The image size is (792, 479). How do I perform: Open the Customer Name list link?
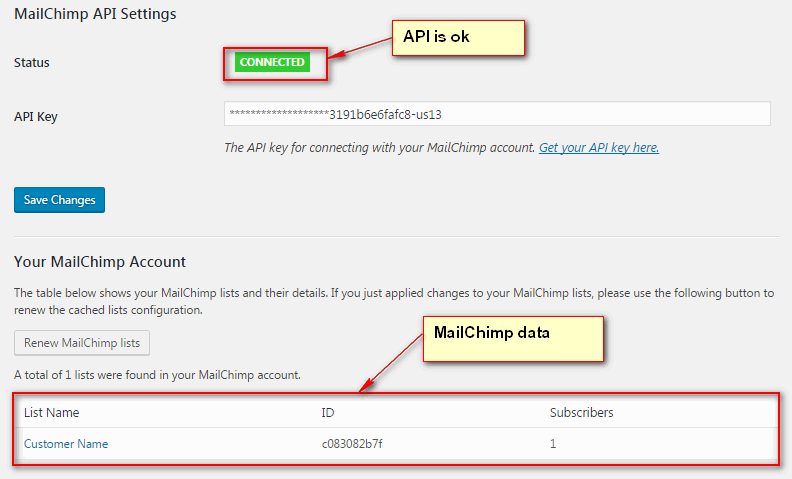66,444
